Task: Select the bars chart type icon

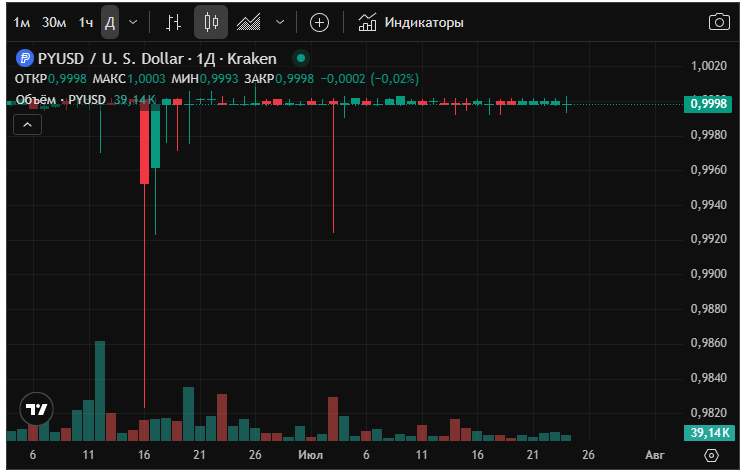Action: (x=173, y=22)
